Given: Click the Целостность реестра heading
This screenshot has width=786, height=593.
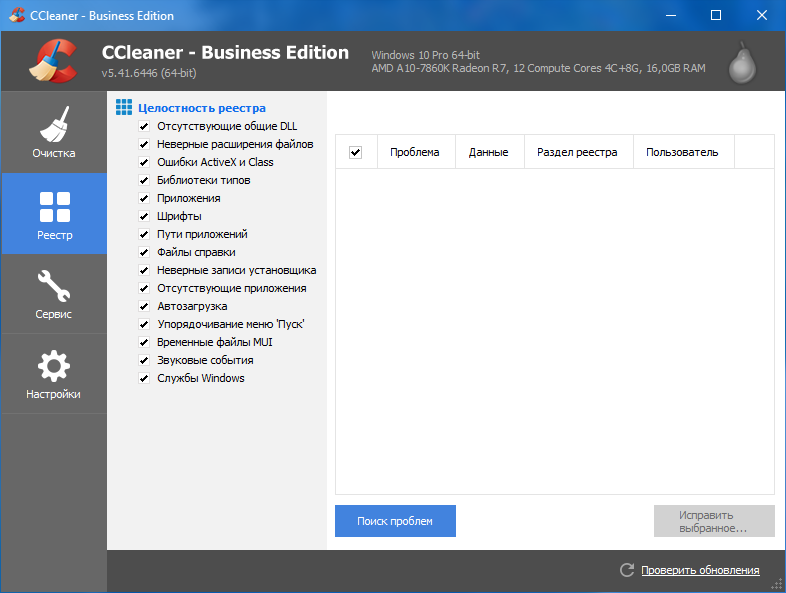Looking at the screenshot, I should tap(202, 108).
